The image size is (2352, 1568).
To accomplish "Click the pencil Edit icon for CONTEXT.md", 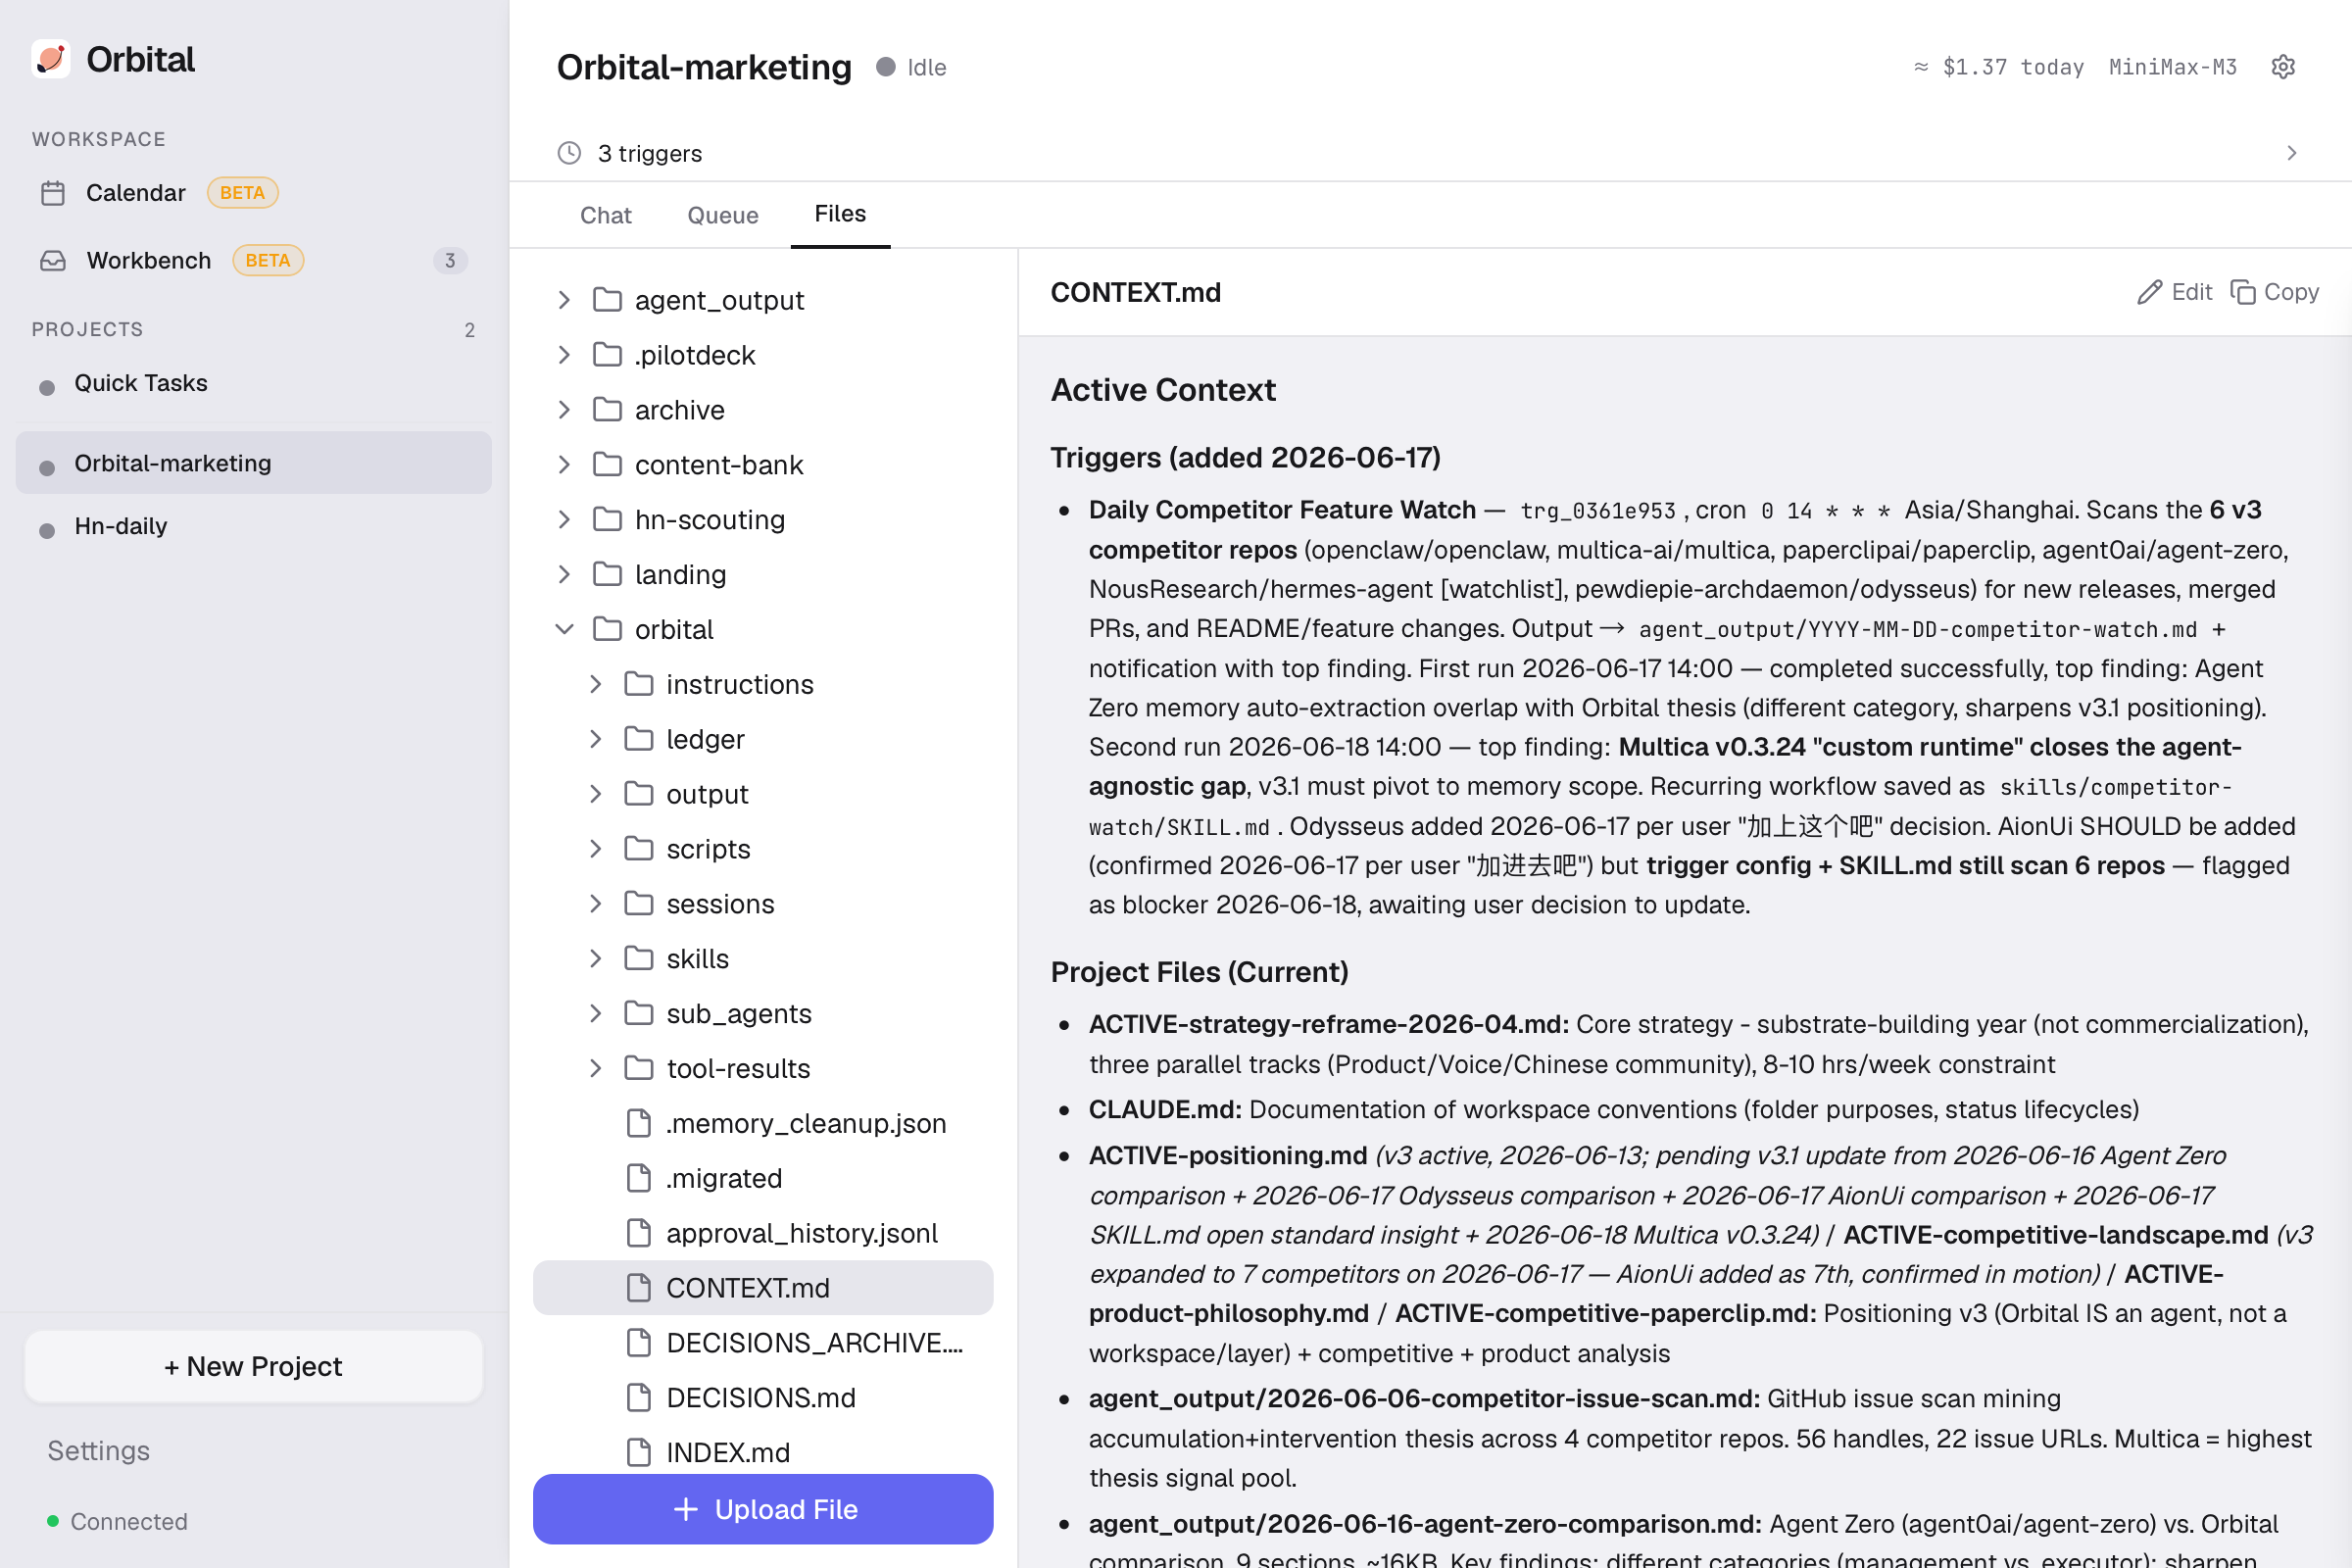I will tap(2149, 292).
